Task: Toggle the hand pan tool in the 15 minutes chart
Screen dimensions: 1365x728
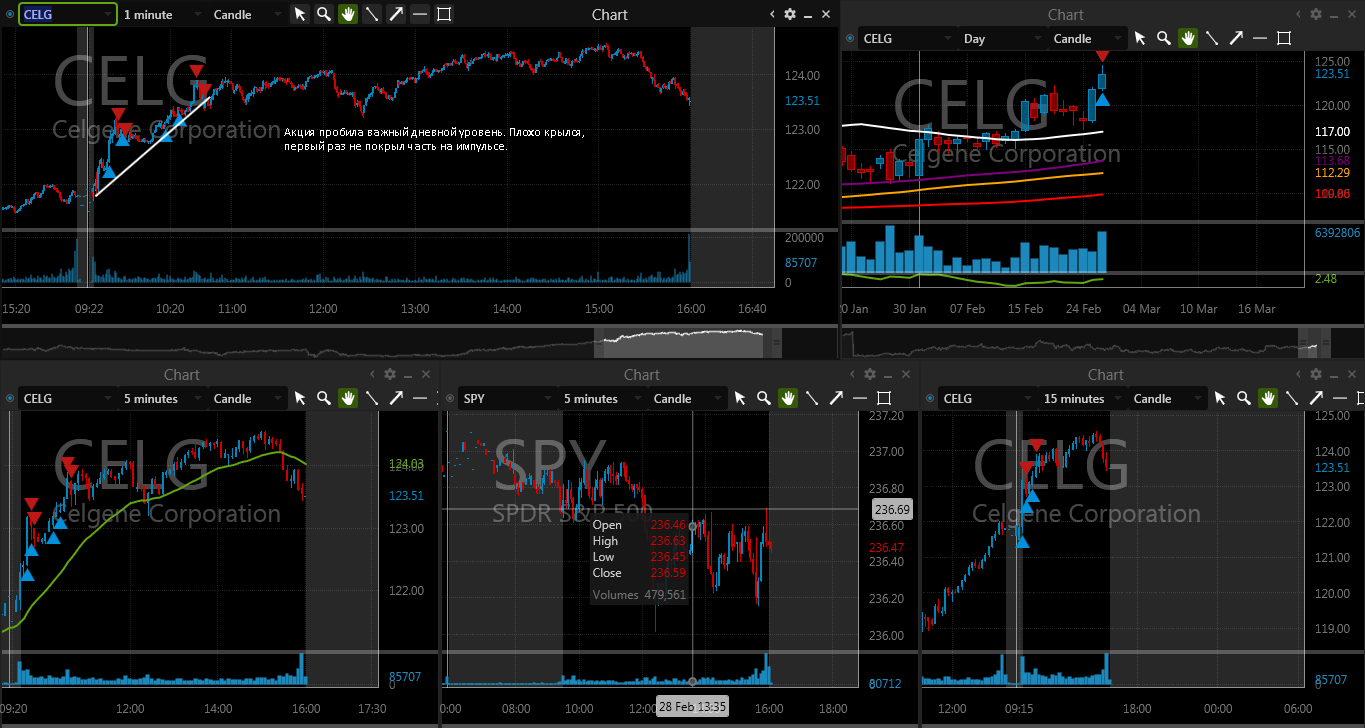Action: 1268,398
